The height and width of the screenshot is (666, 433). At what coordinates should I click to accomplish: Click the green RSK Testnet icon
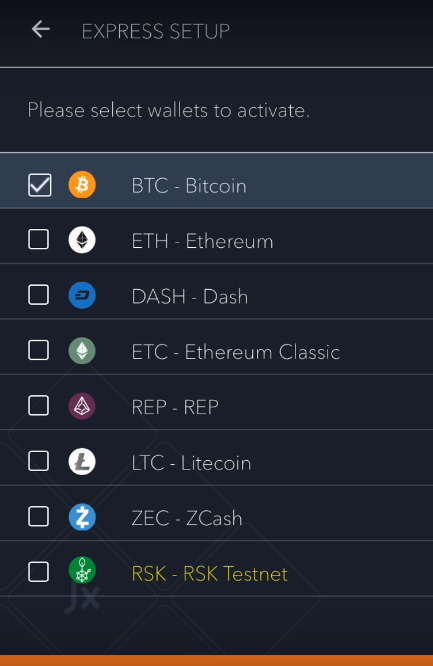tap(82, 570)
